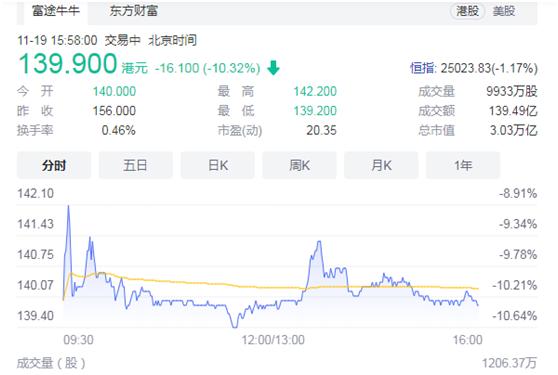Click the 恒指 index label
Image resolution: width=558 pixels, height=375 pixels.
click(x=422, y=68)
